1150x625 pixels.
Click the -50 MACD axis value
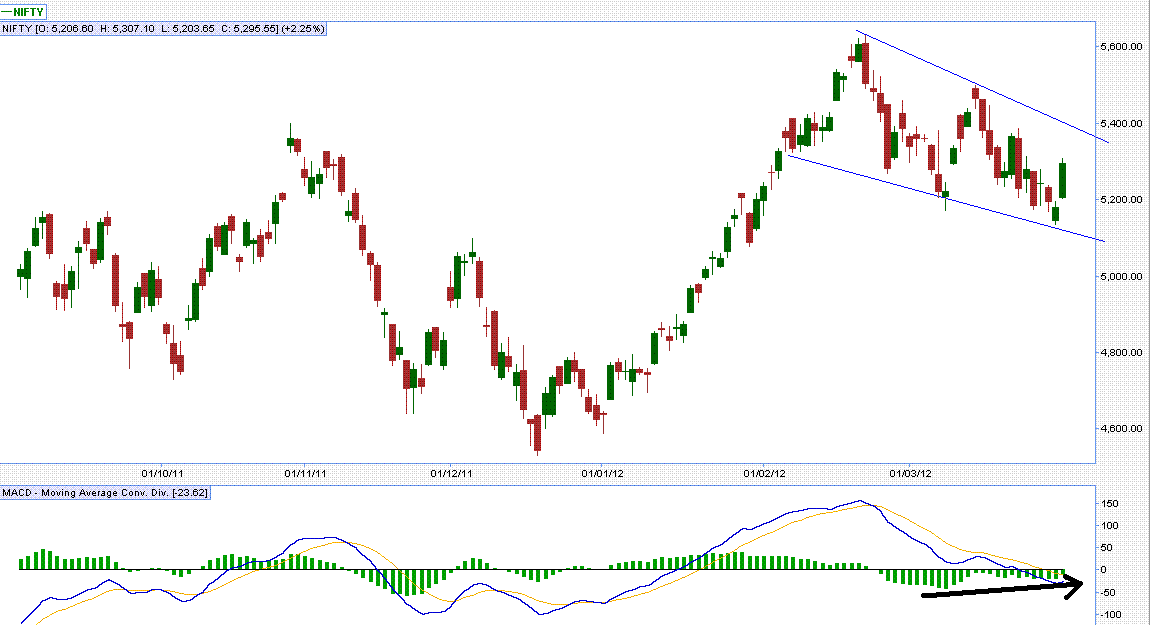(x=1108, y=593)
